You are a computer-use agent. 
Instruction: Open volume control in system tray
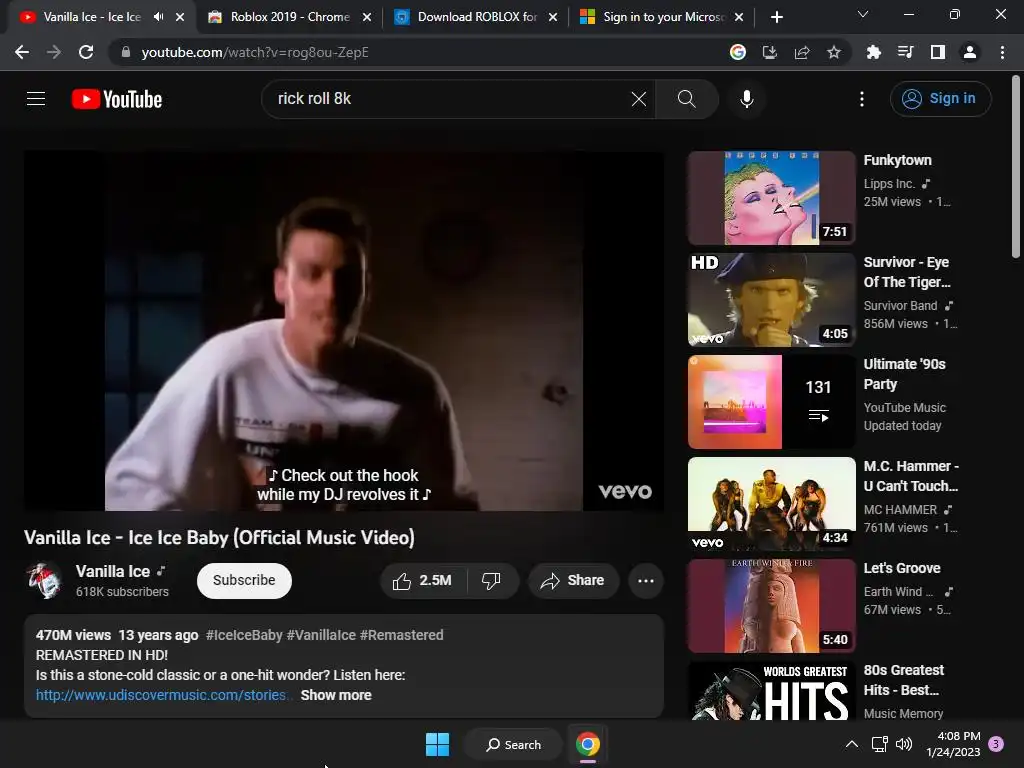[904, 744]
